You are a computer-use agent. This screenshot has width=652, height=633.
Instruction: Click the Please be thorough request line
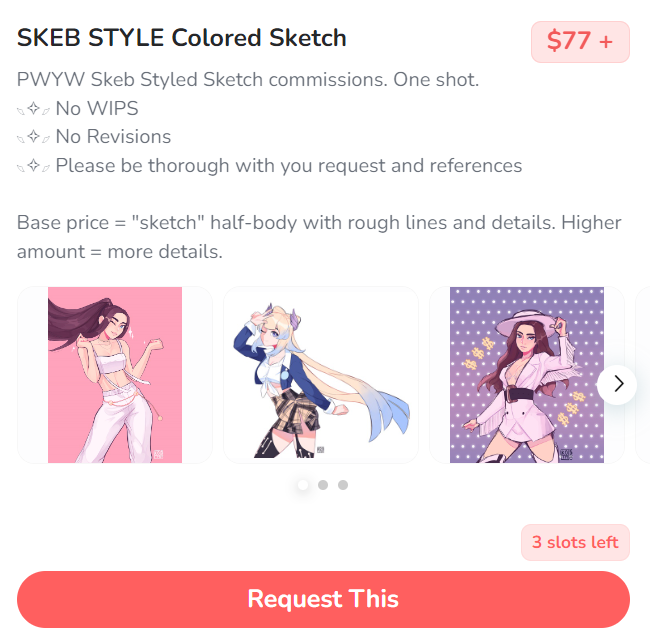pos(289,166)
